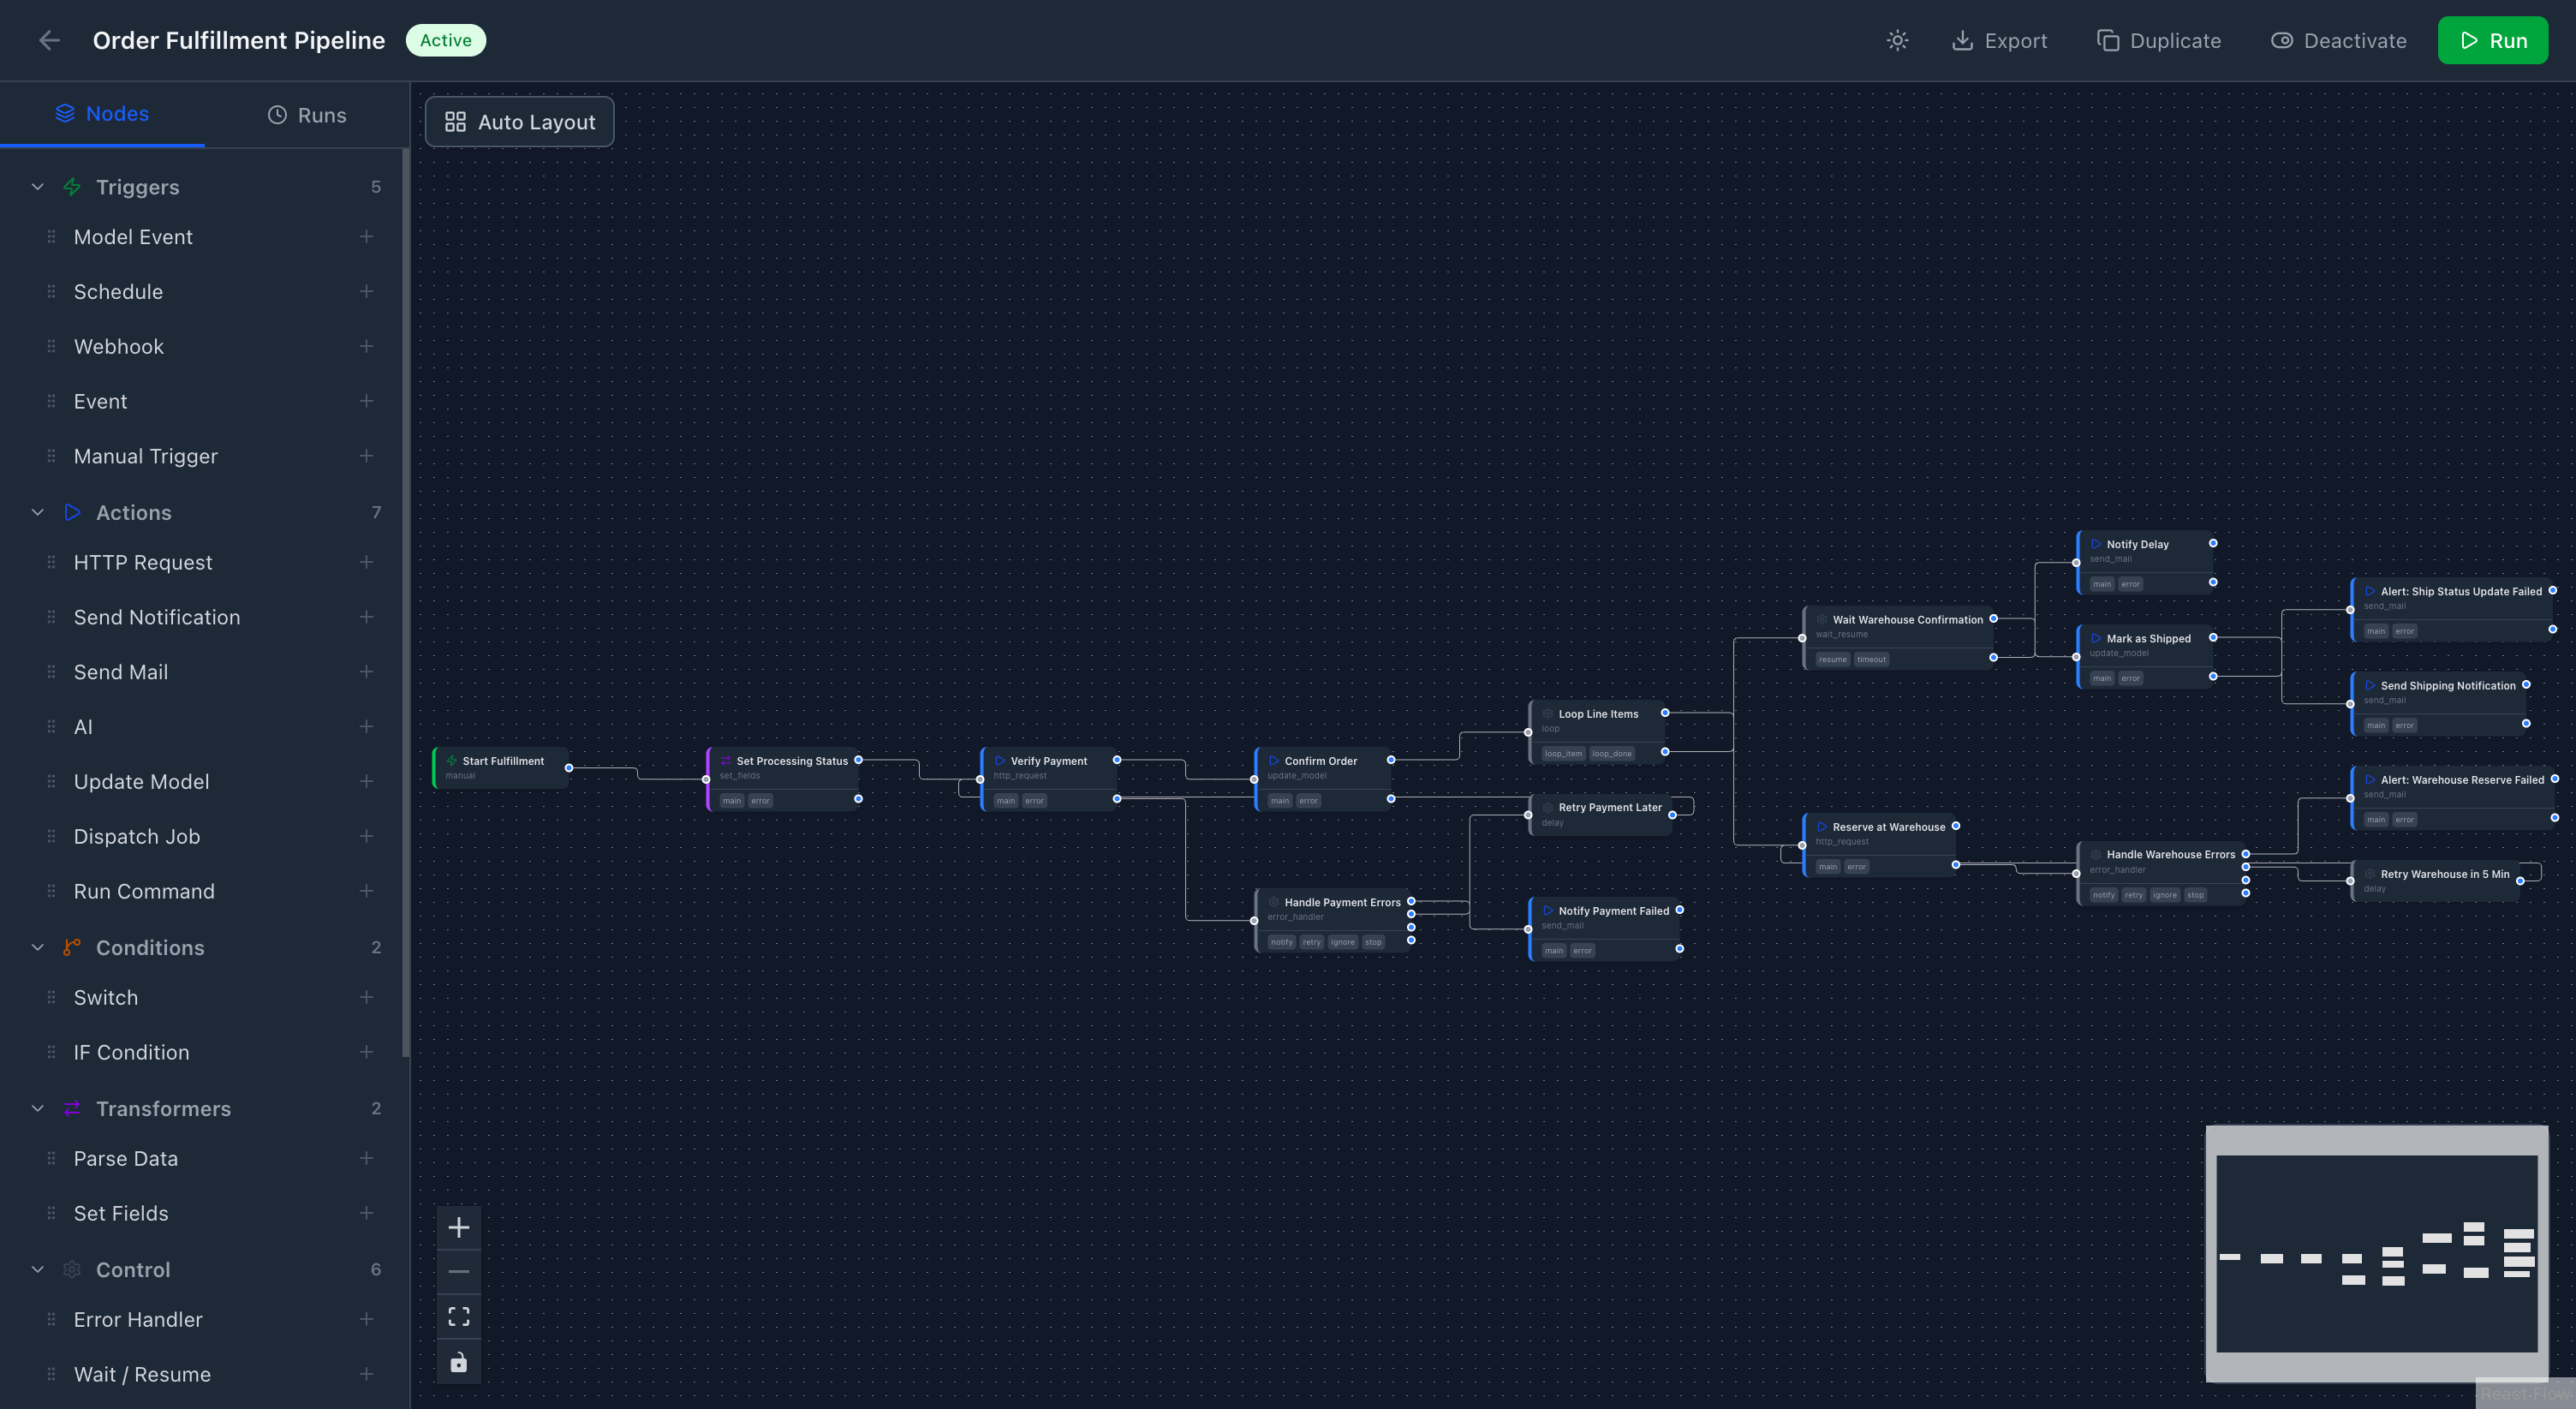Apply Auto Layout to the workflow
2576x1409 pixels.
(x=519, y=121)
